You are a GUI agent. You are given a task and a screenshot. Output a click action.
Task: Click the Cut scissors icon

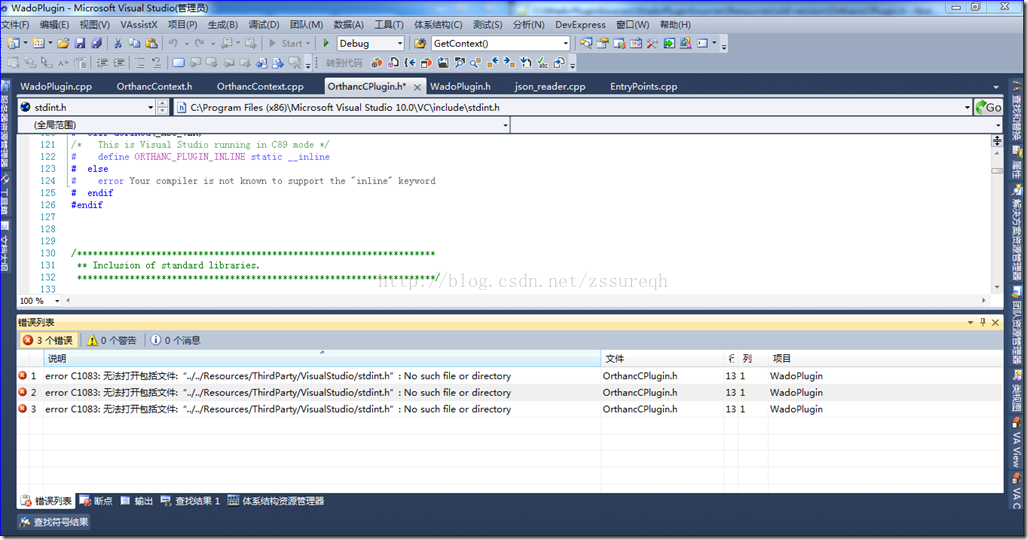tap(117, 43)
